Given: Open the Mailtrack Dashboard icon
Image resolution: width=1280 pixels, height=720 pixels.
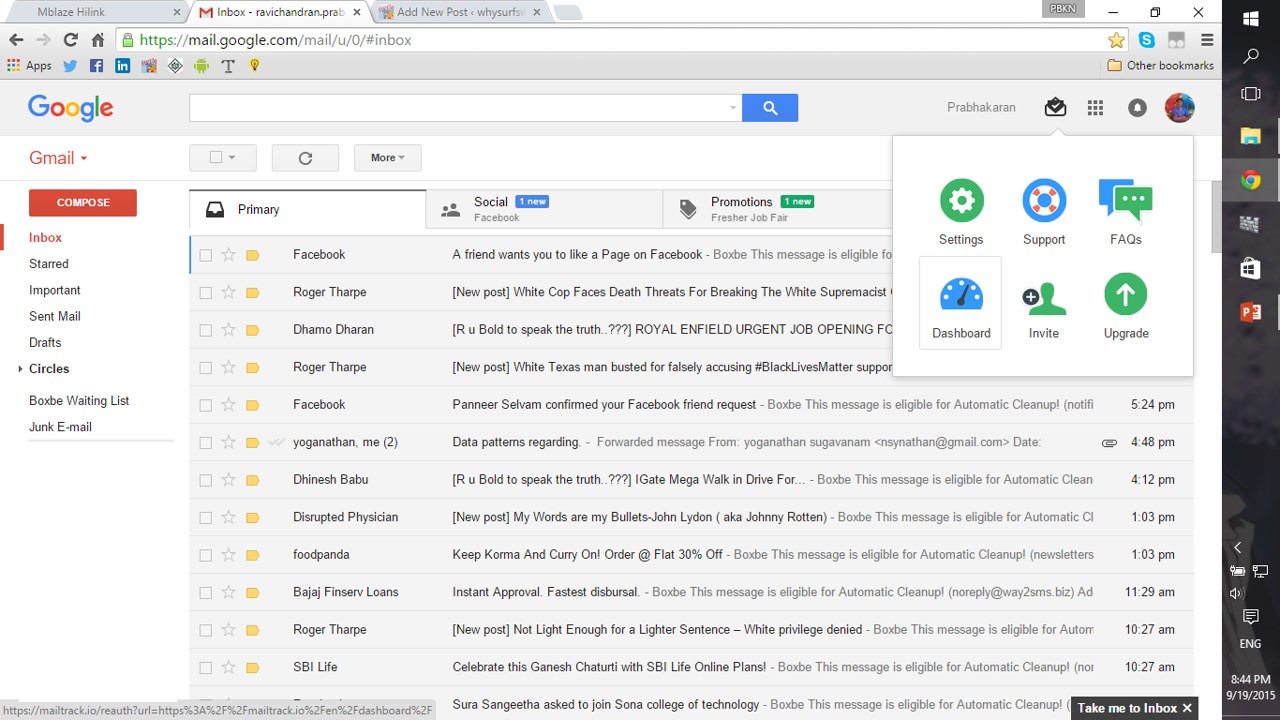Looking at the screenshot, I should coord(961,296).
